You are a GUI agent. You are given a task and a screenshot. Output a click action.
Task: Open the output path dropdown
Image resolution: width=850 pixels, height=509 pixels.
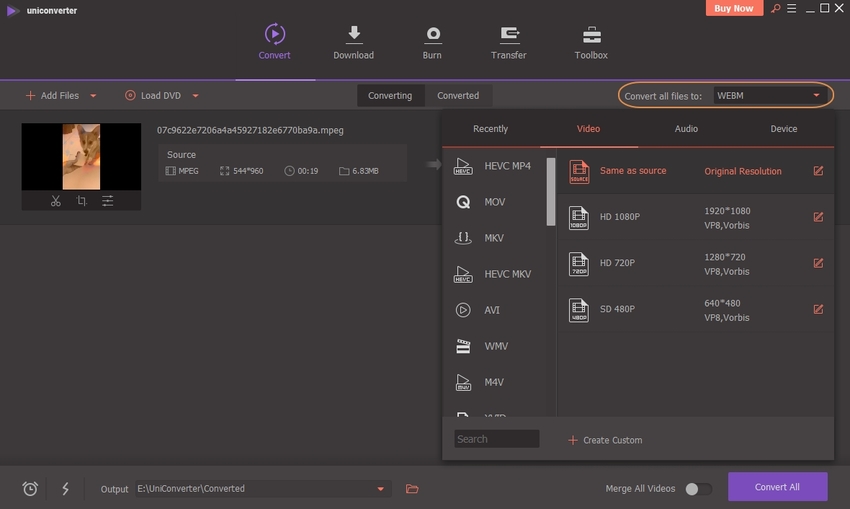[380, 489]
